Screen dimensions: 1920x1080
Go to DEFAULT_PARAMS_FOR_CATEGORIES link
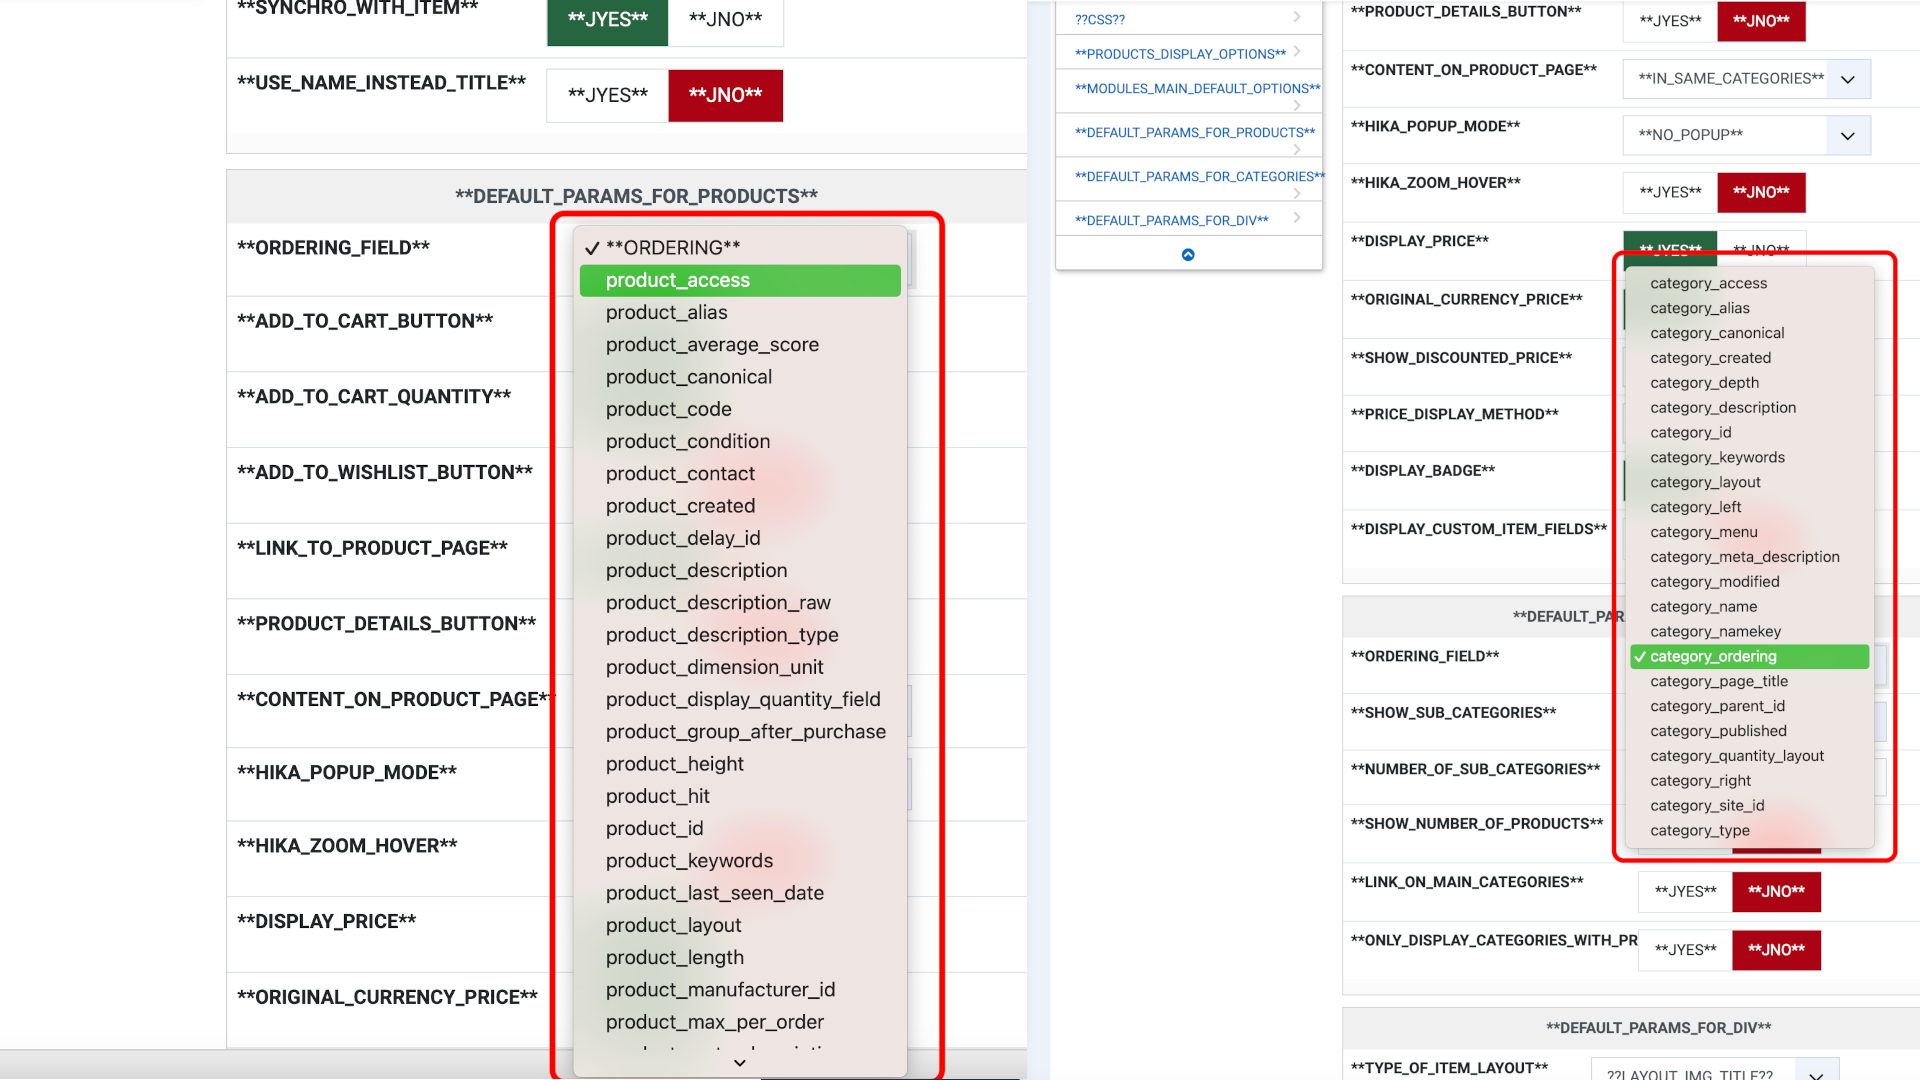click(1199, 176)
